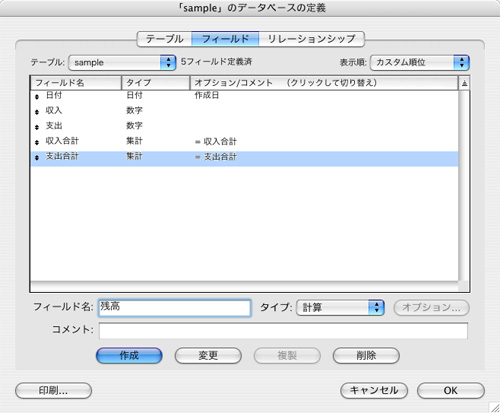Screen dimensions: 500x413
Task: Switch to the テーブル tab
Action: (x=165, y=39)
